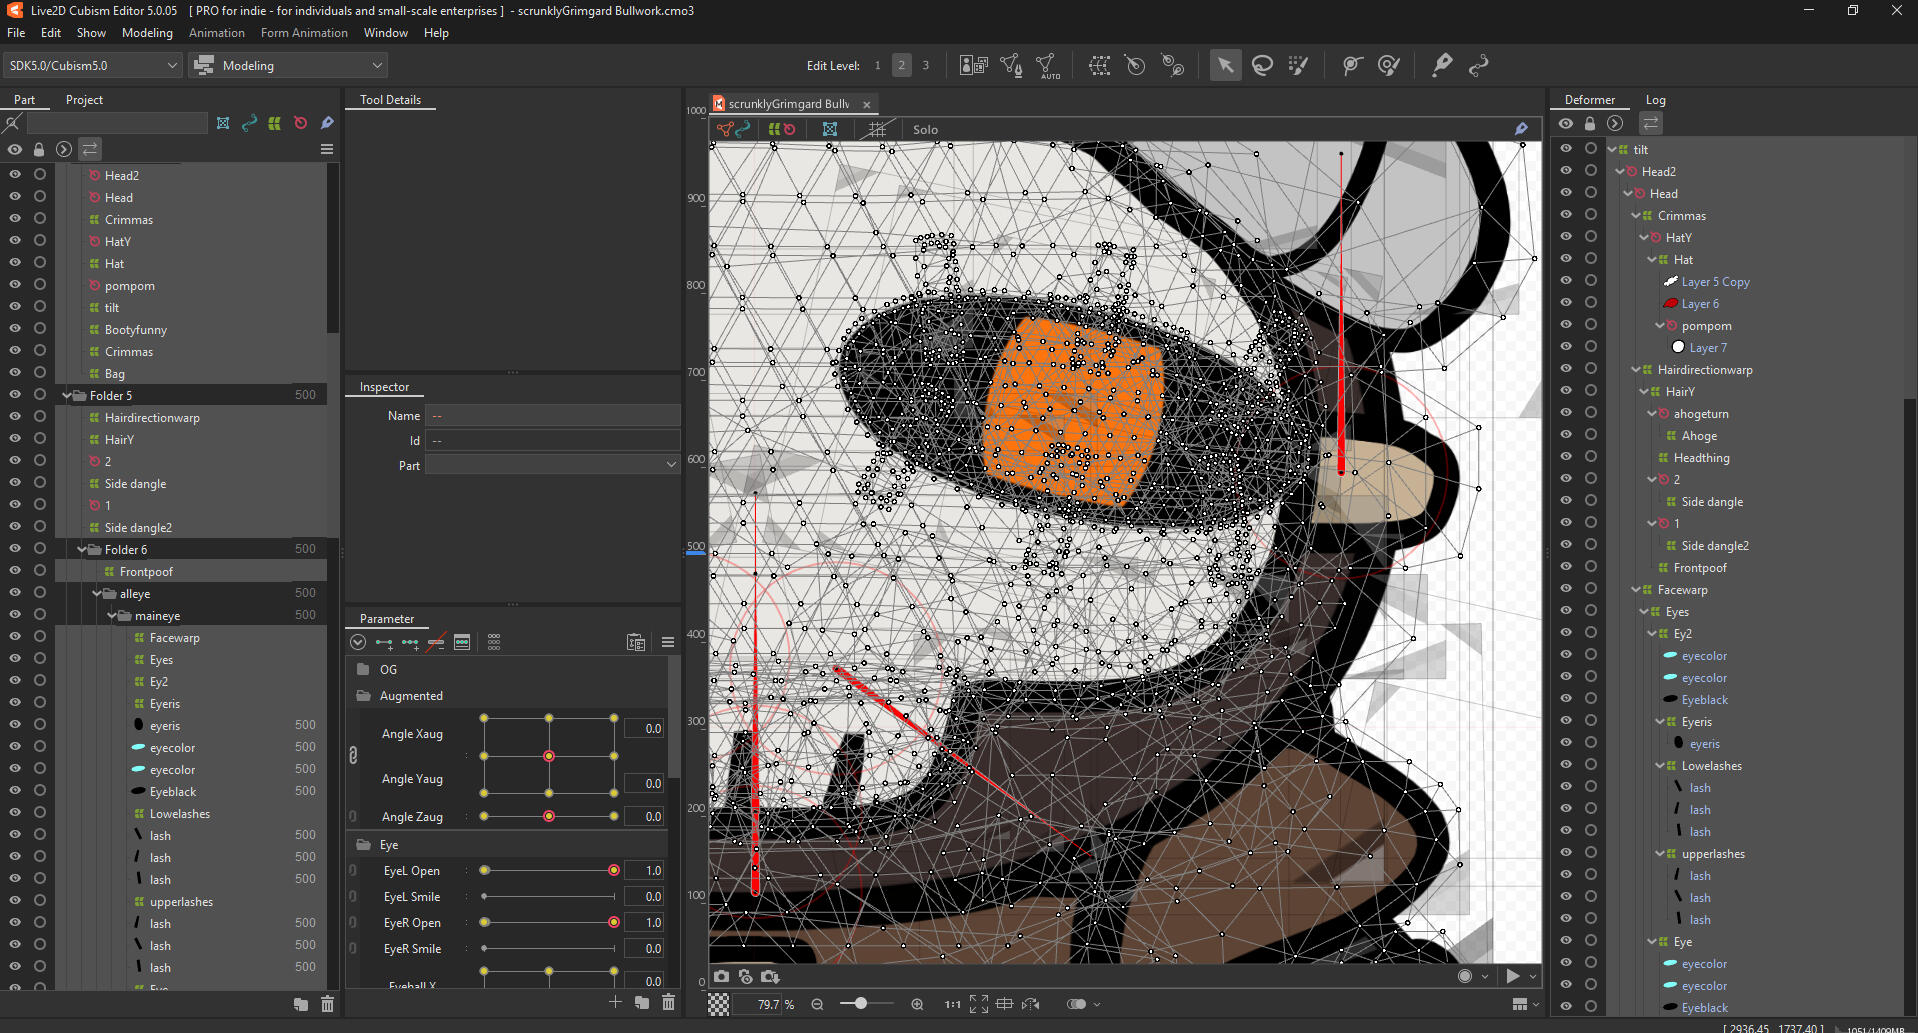Toggle visibility of Hairdirectionwarp in Deformer panel
The height and width of the screenshot is (1033, 1918).
1565,369
